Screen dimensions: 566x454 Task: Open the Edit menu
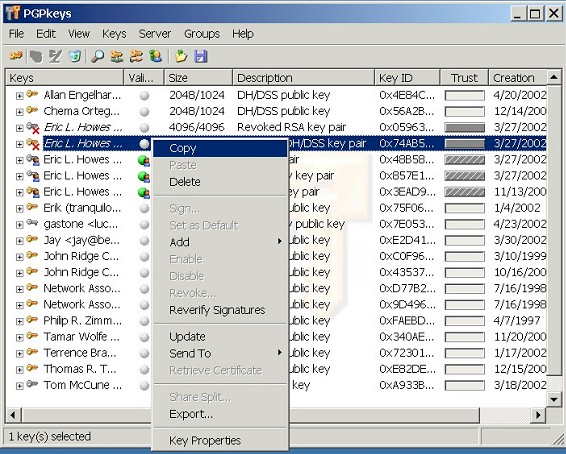tap(46, 34)
